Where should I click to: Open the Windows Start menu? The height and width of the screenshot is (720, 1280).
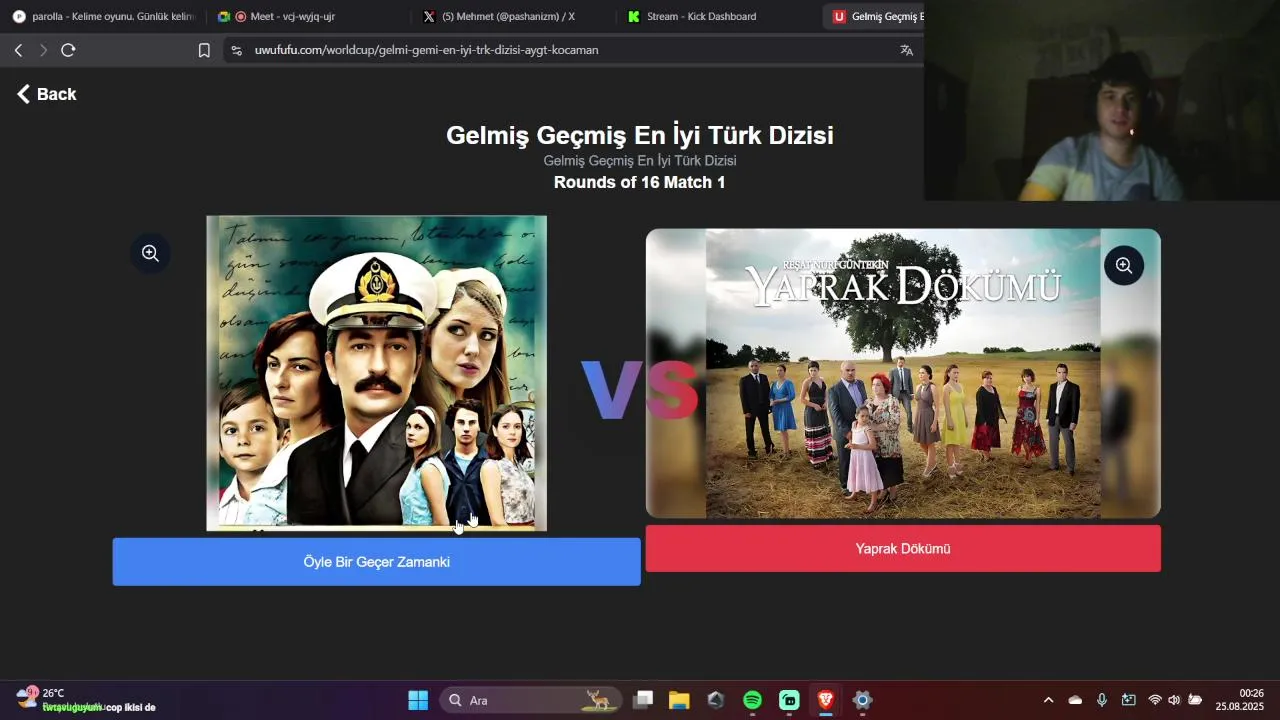pyautogui.click(x=418, y=700)
